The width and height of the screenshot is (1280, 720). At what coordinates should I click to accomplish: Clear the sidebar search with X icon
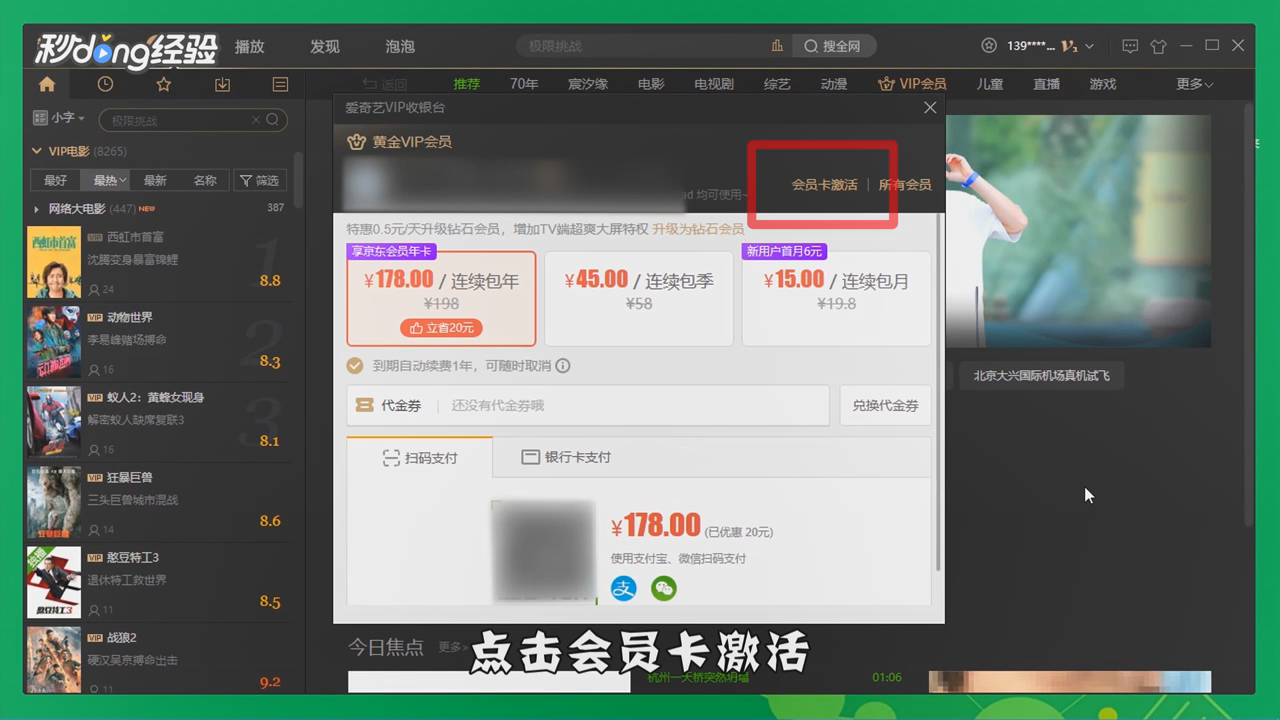pos(256,120)
